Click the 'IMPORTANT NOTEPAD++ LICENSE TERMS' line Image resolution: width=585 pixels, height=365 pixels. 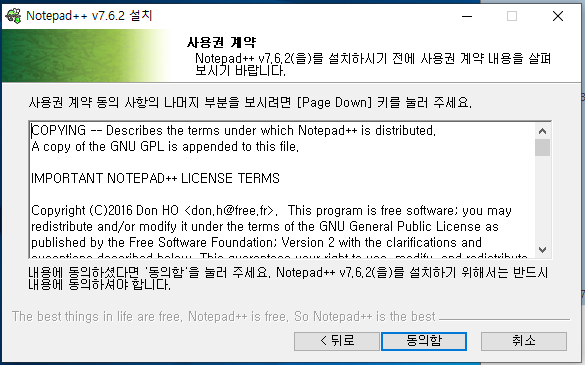[155, 178]
